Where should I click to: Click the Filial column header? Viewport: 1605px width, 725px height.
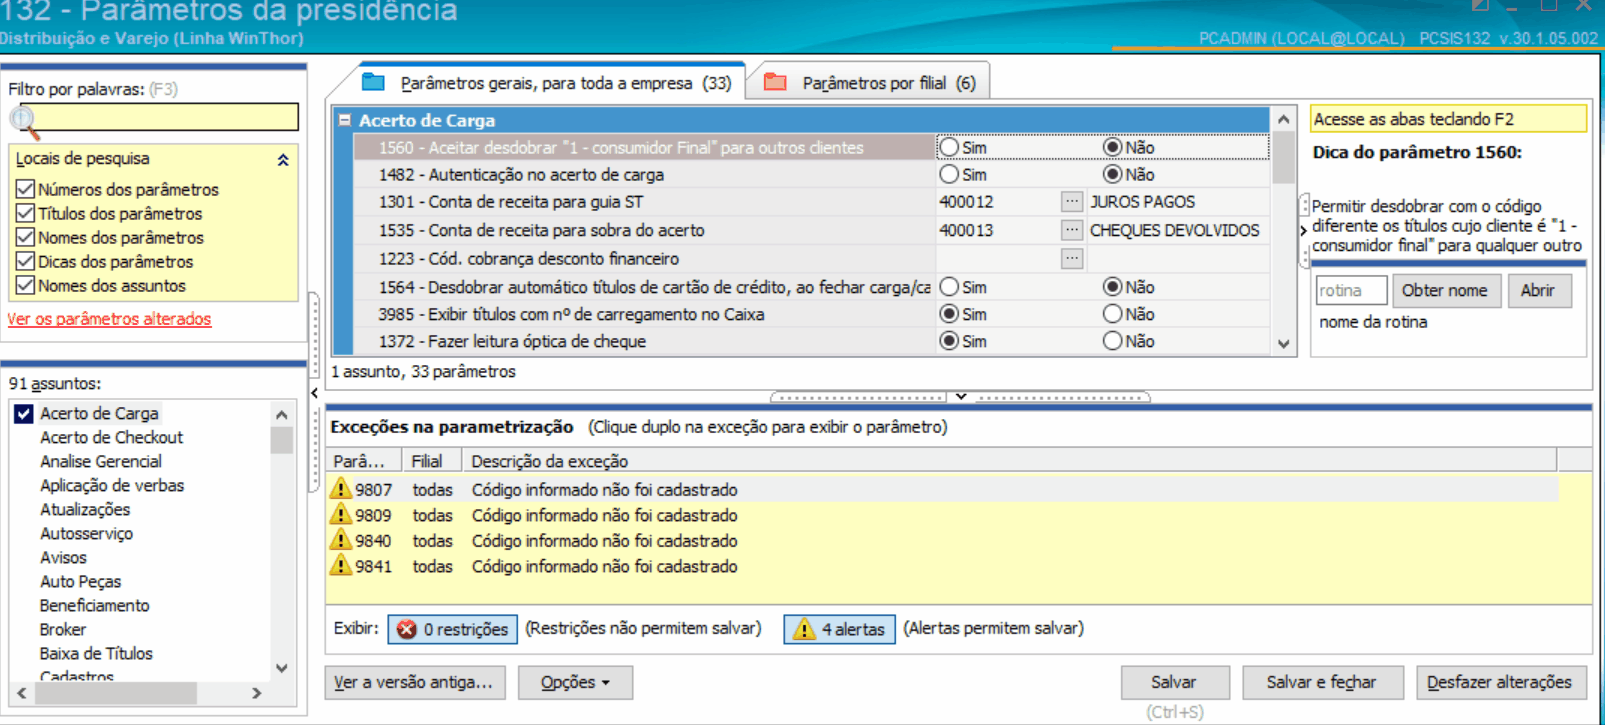coord(431,461)
